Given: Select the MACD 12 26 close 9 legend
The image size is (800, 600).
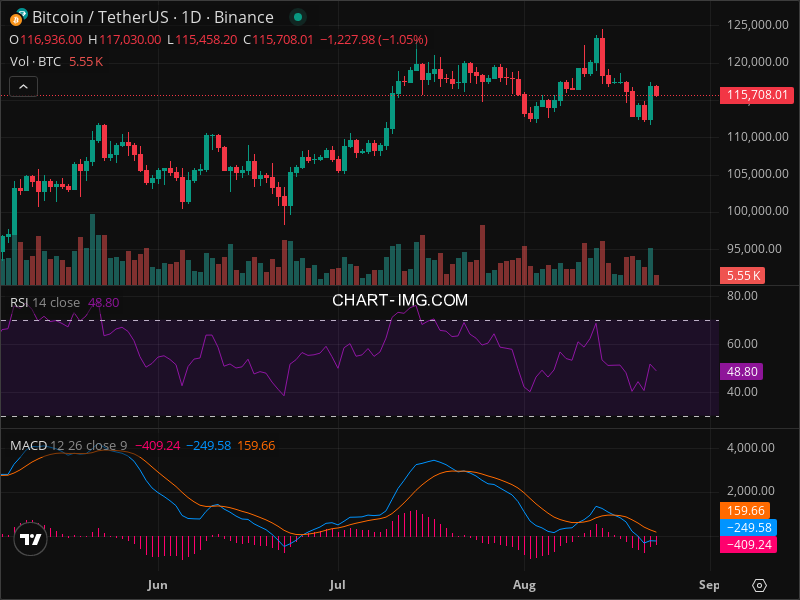Looking at the screenshot, I should tap(70, 445).
